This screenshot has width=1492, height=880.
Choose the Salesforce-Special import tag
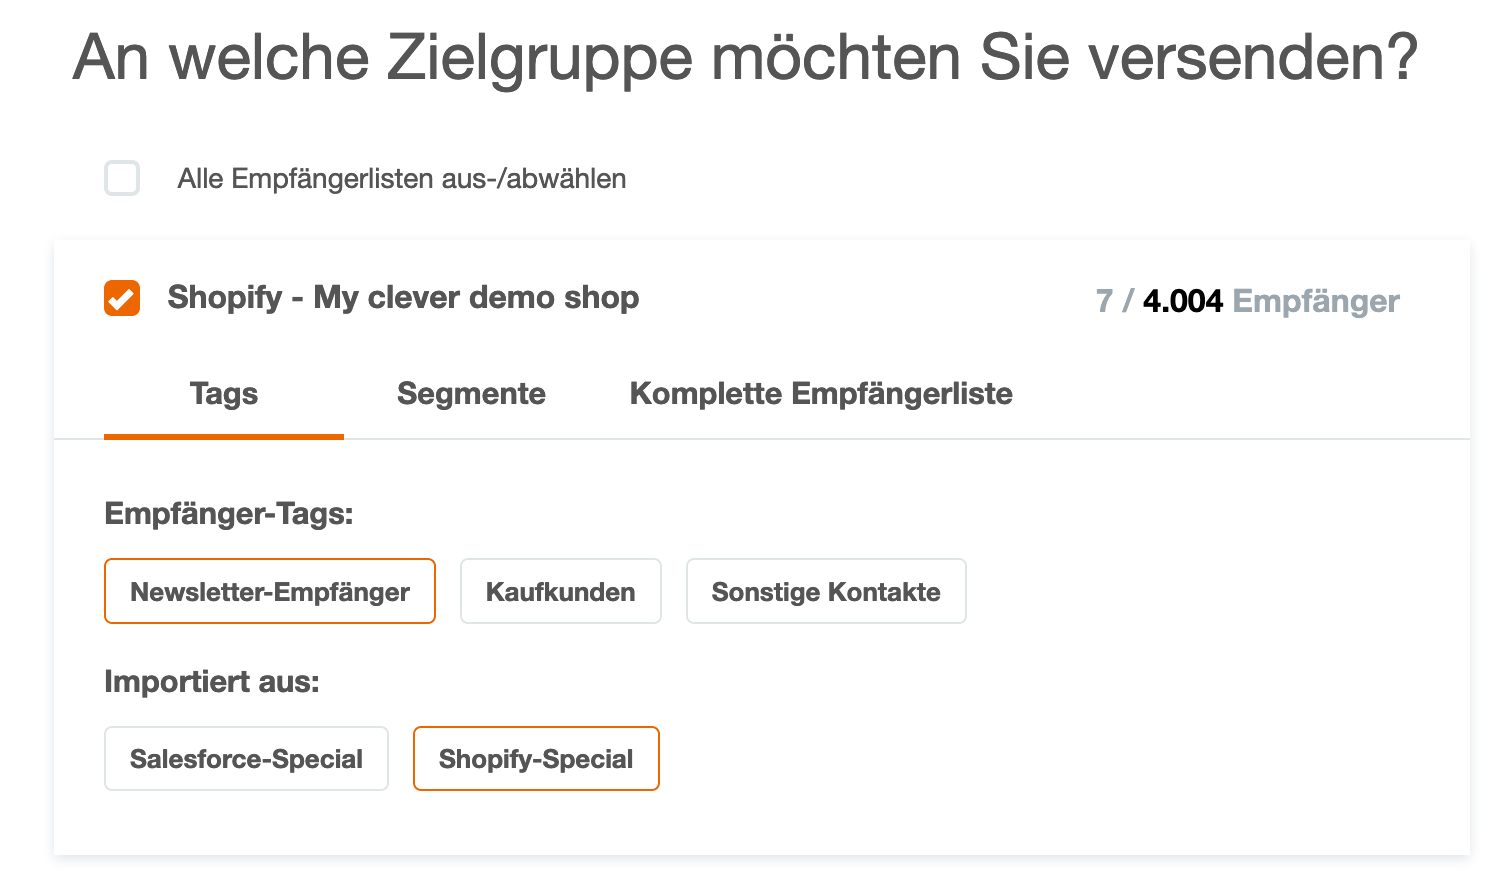246,759
